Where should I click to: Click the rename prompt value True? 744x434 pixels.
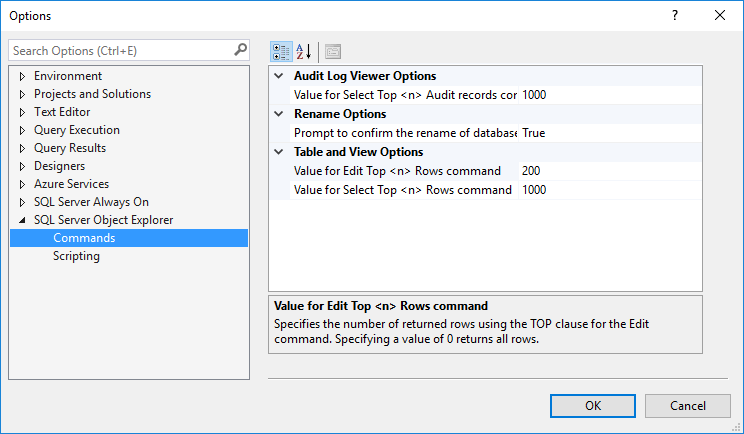[x=610, y=133]
